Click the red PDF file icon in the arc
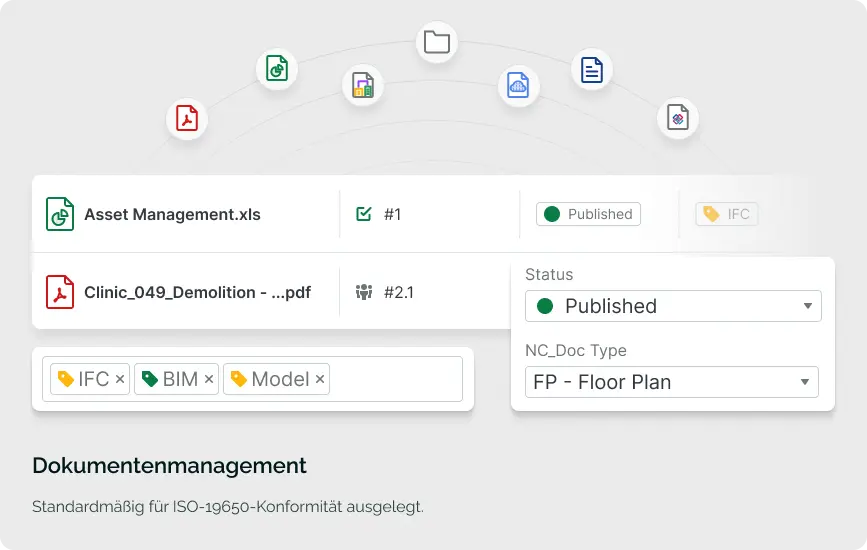This screenshot has height=550, width=867. coord(187,118)
